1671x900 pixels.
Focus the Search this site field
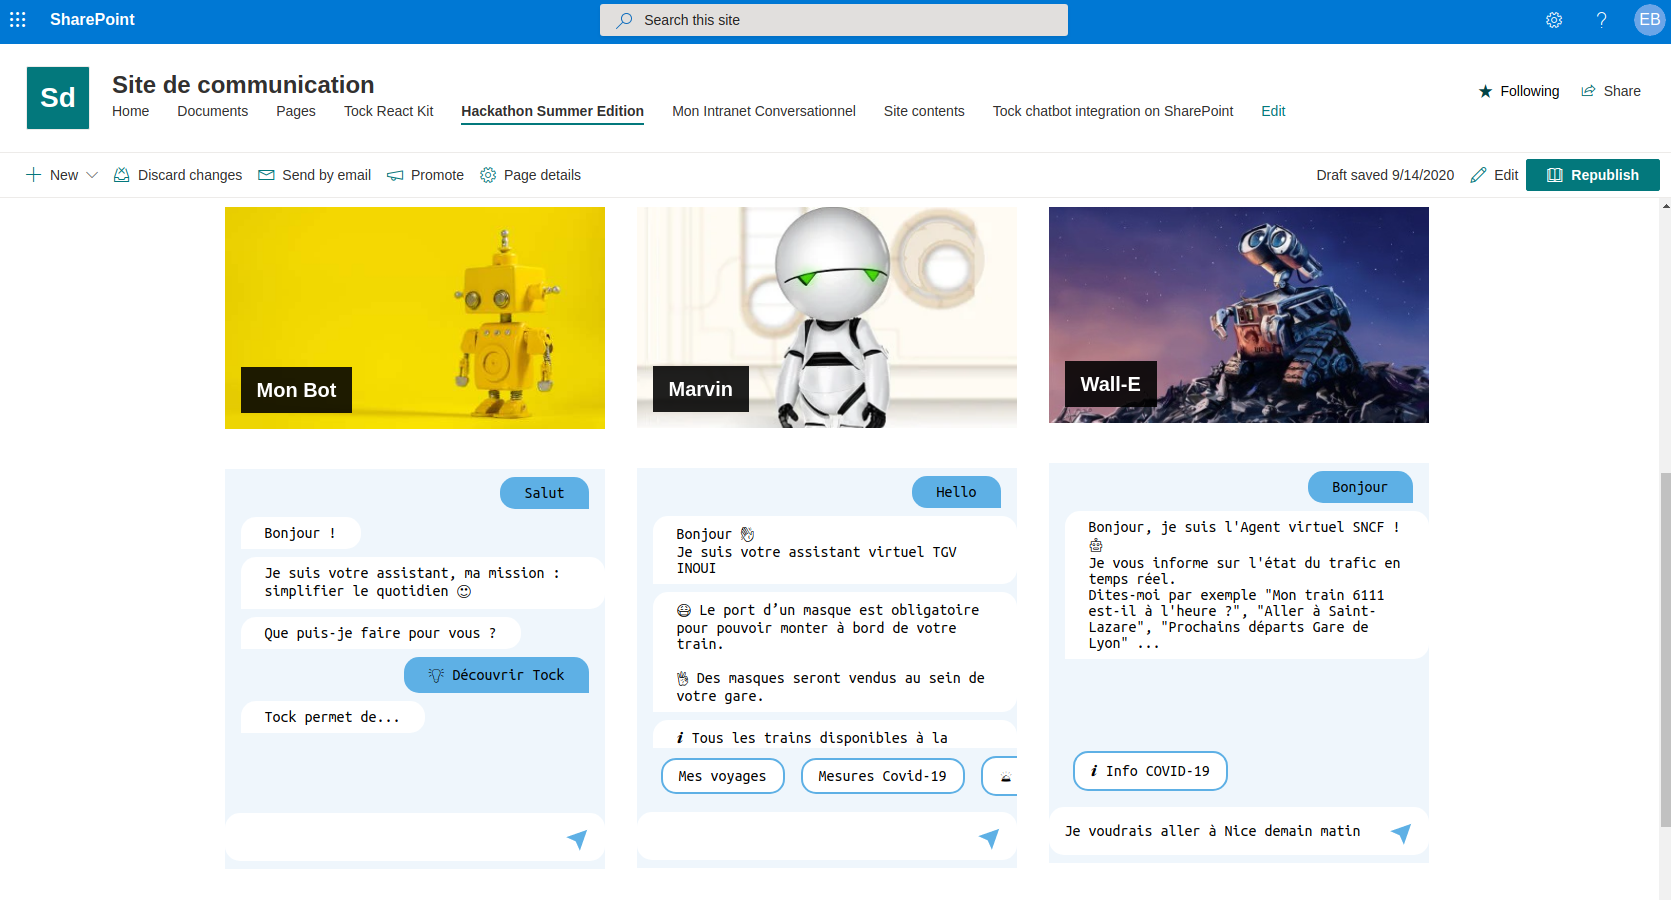coord(834,20)
